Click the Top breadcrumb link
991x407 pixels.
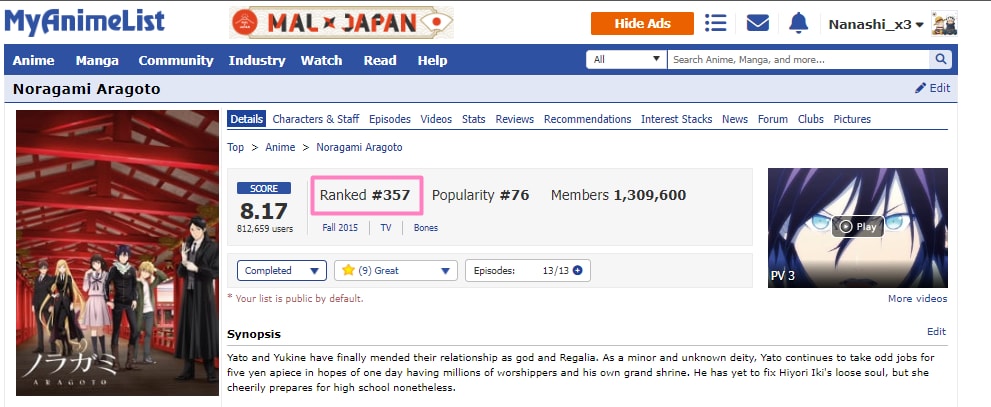pos(236,147)
